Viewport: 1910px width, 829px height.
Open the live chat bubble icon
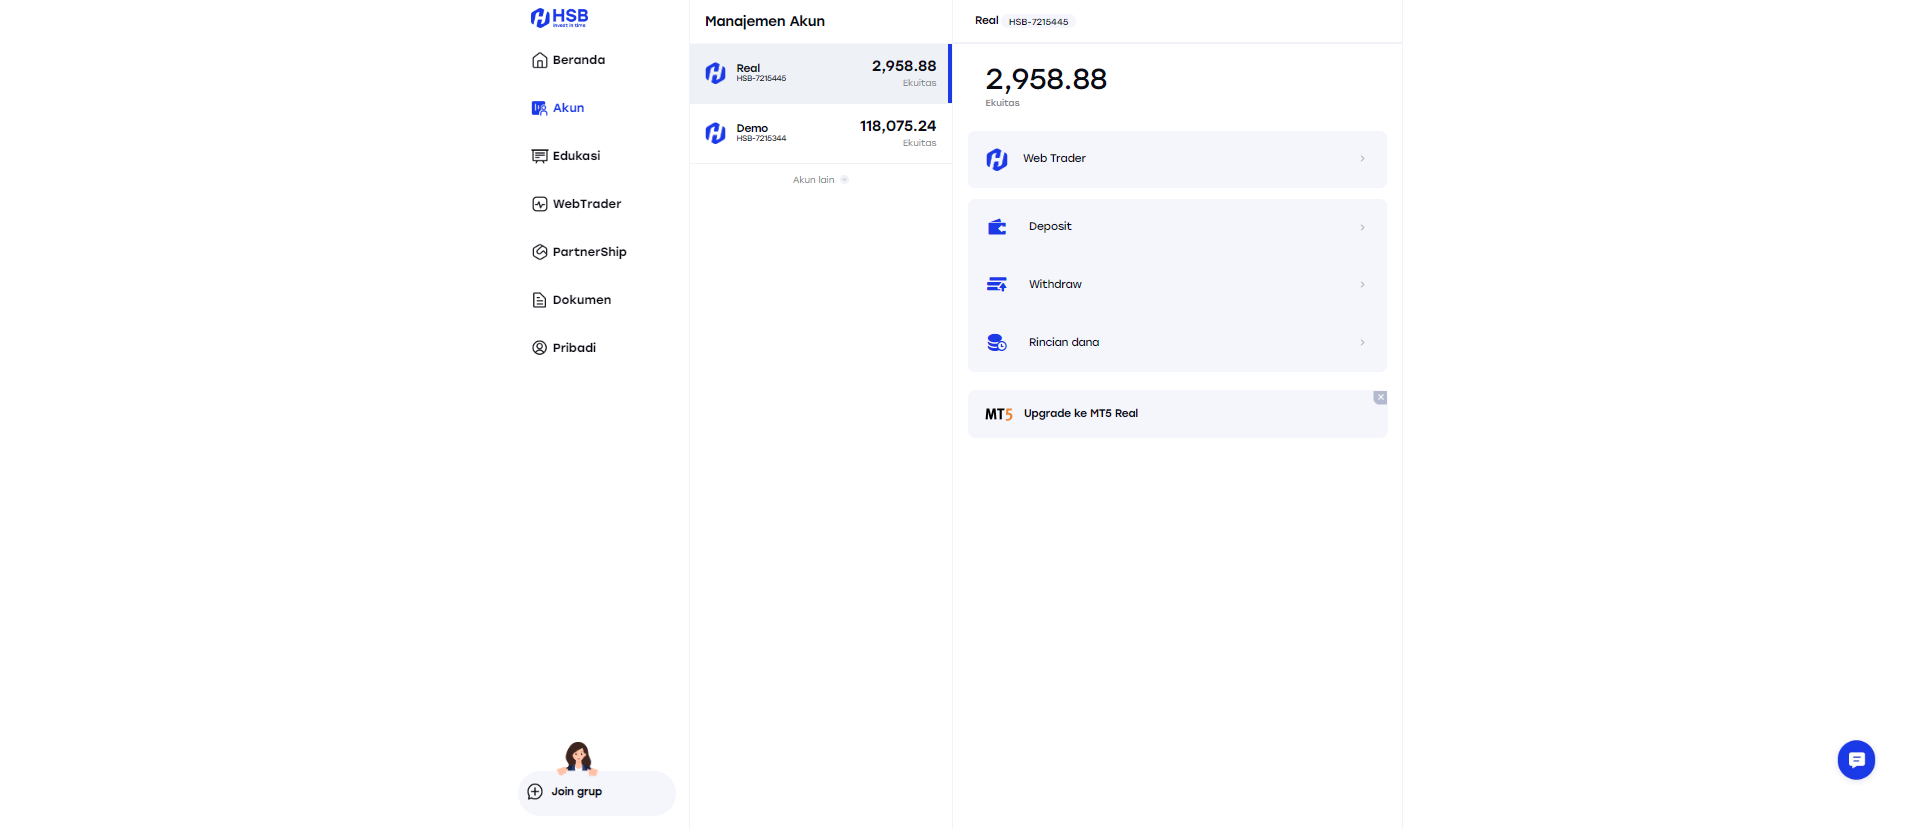point(1856,760)
